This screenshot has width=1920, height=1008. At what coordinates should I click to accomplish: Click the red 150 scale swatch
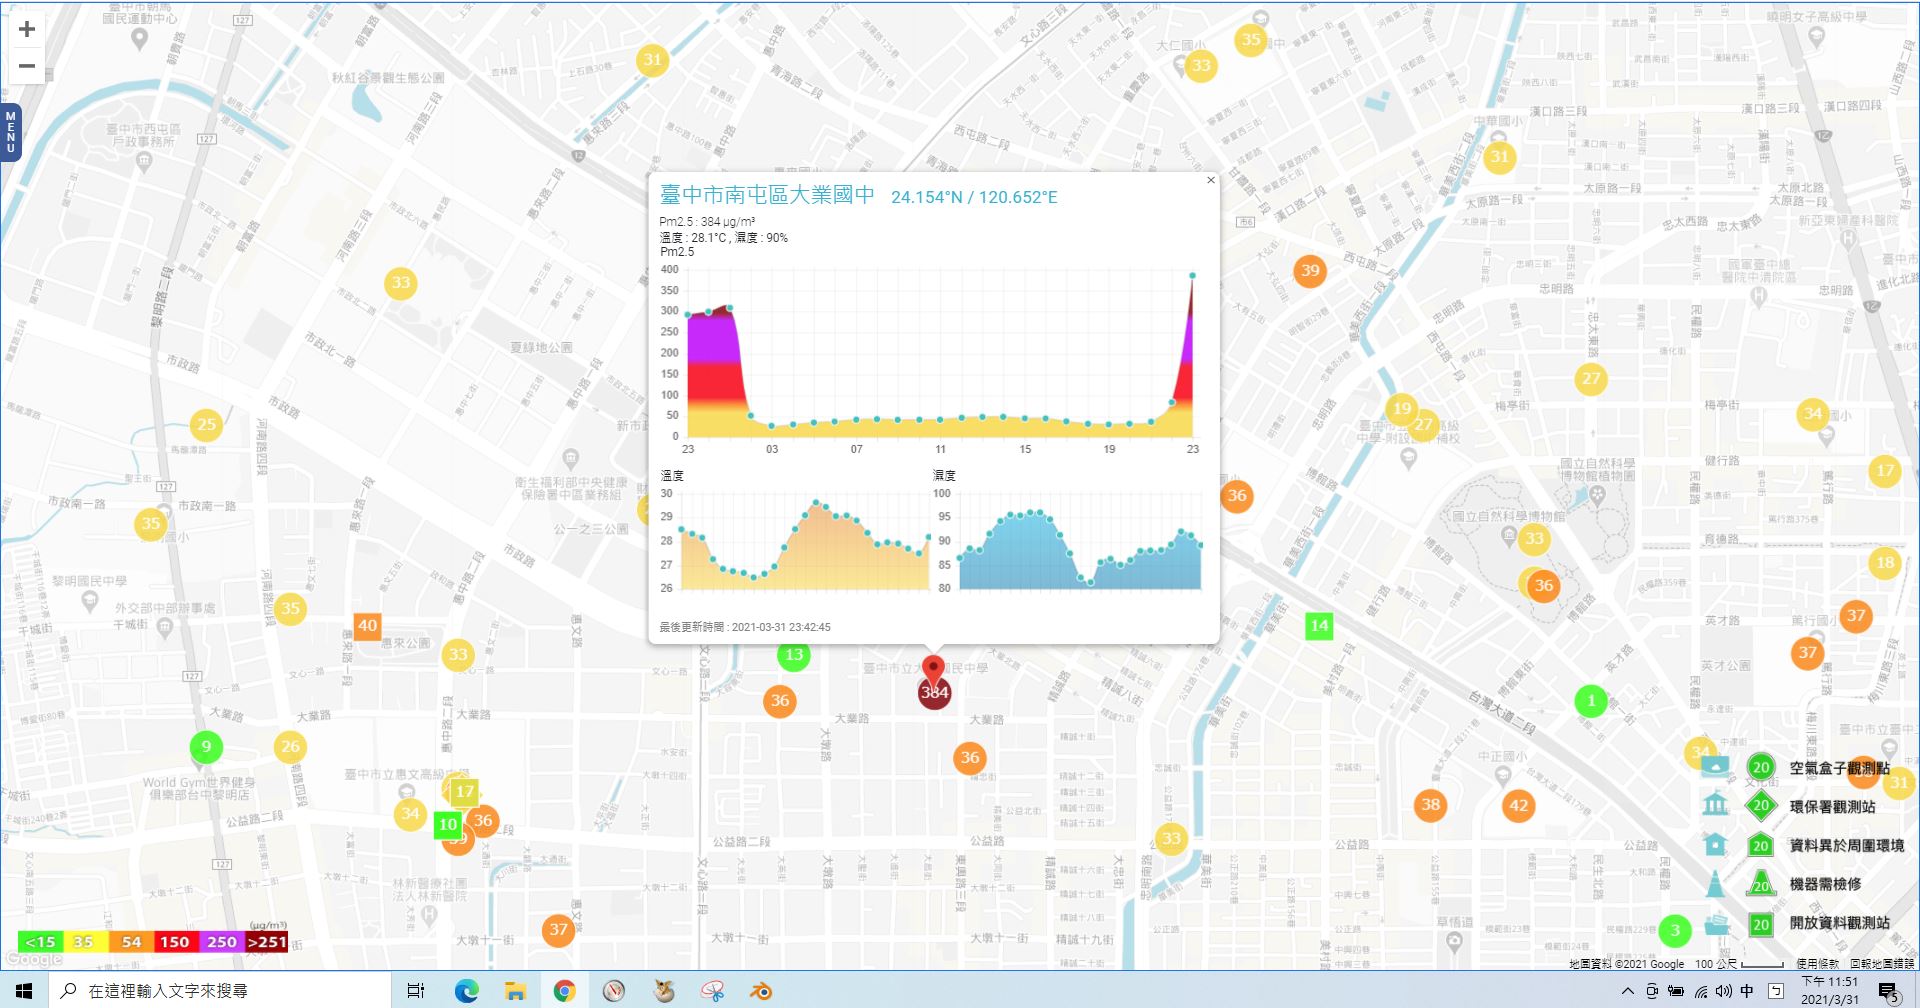(x=175, y=942)
